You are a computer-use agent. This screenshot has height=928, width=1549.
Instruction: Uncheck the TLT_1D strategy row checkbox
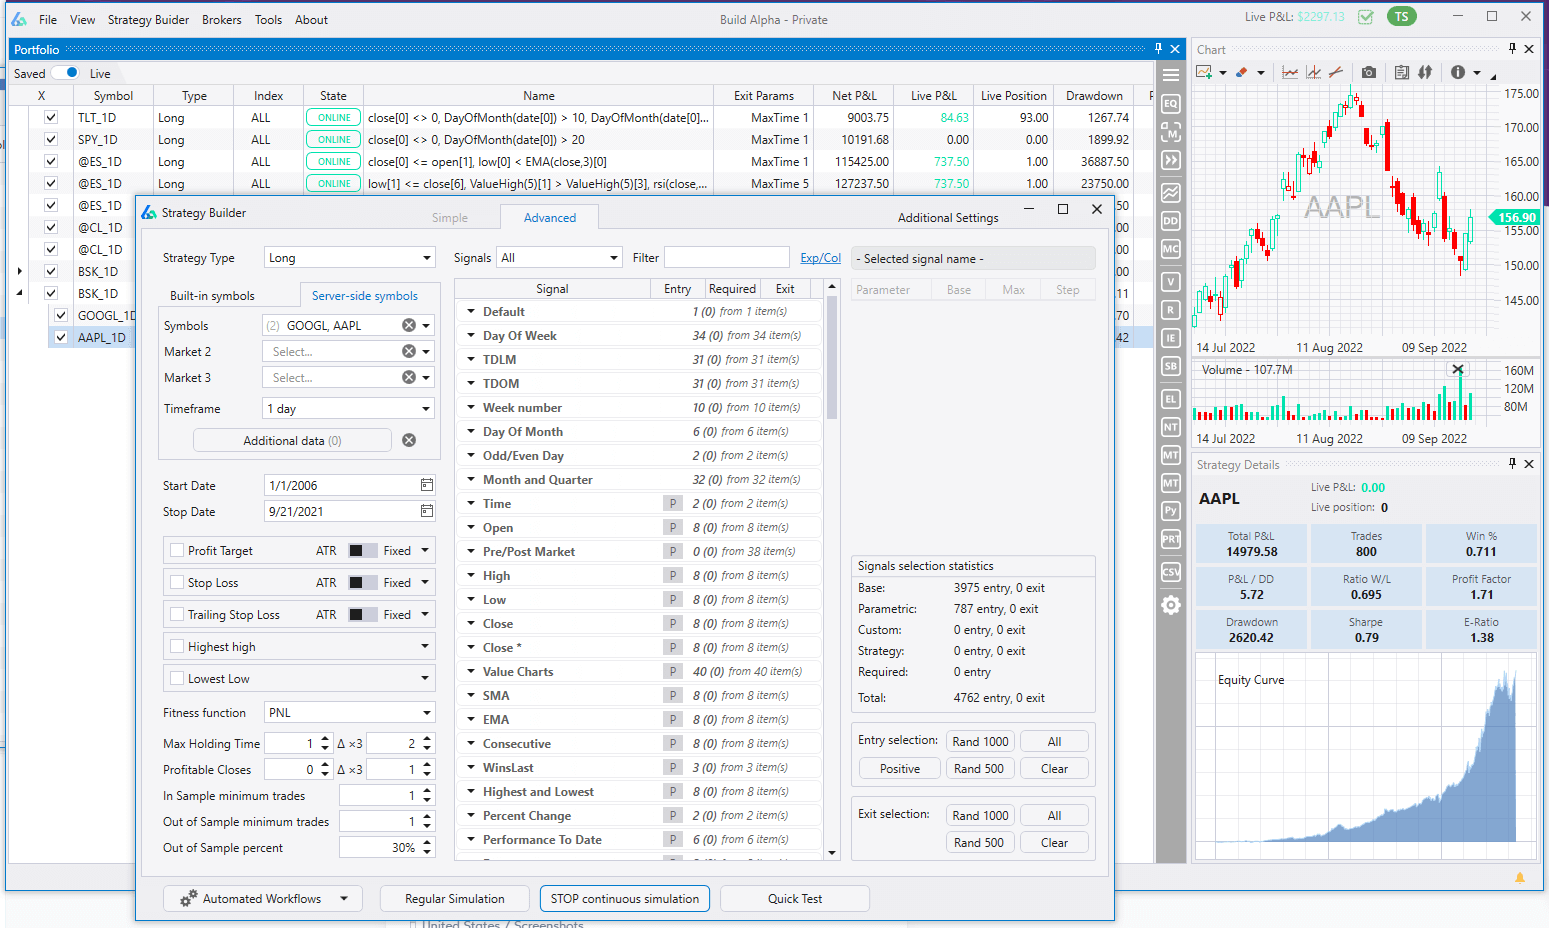(51, 118)
